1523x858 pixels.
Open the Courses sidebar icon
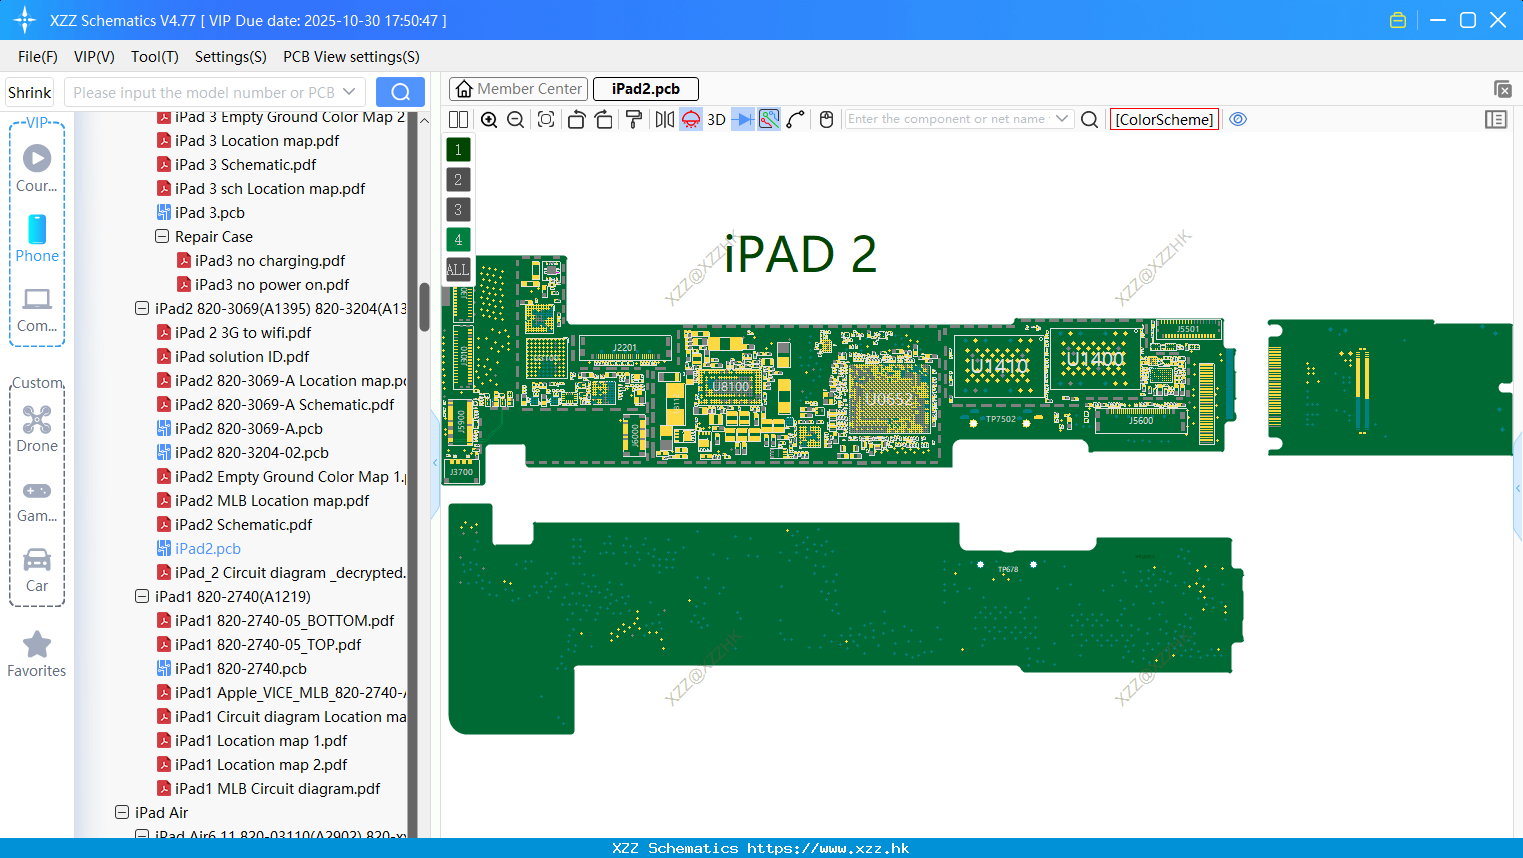pyautogui.click(x=37, y=169)
